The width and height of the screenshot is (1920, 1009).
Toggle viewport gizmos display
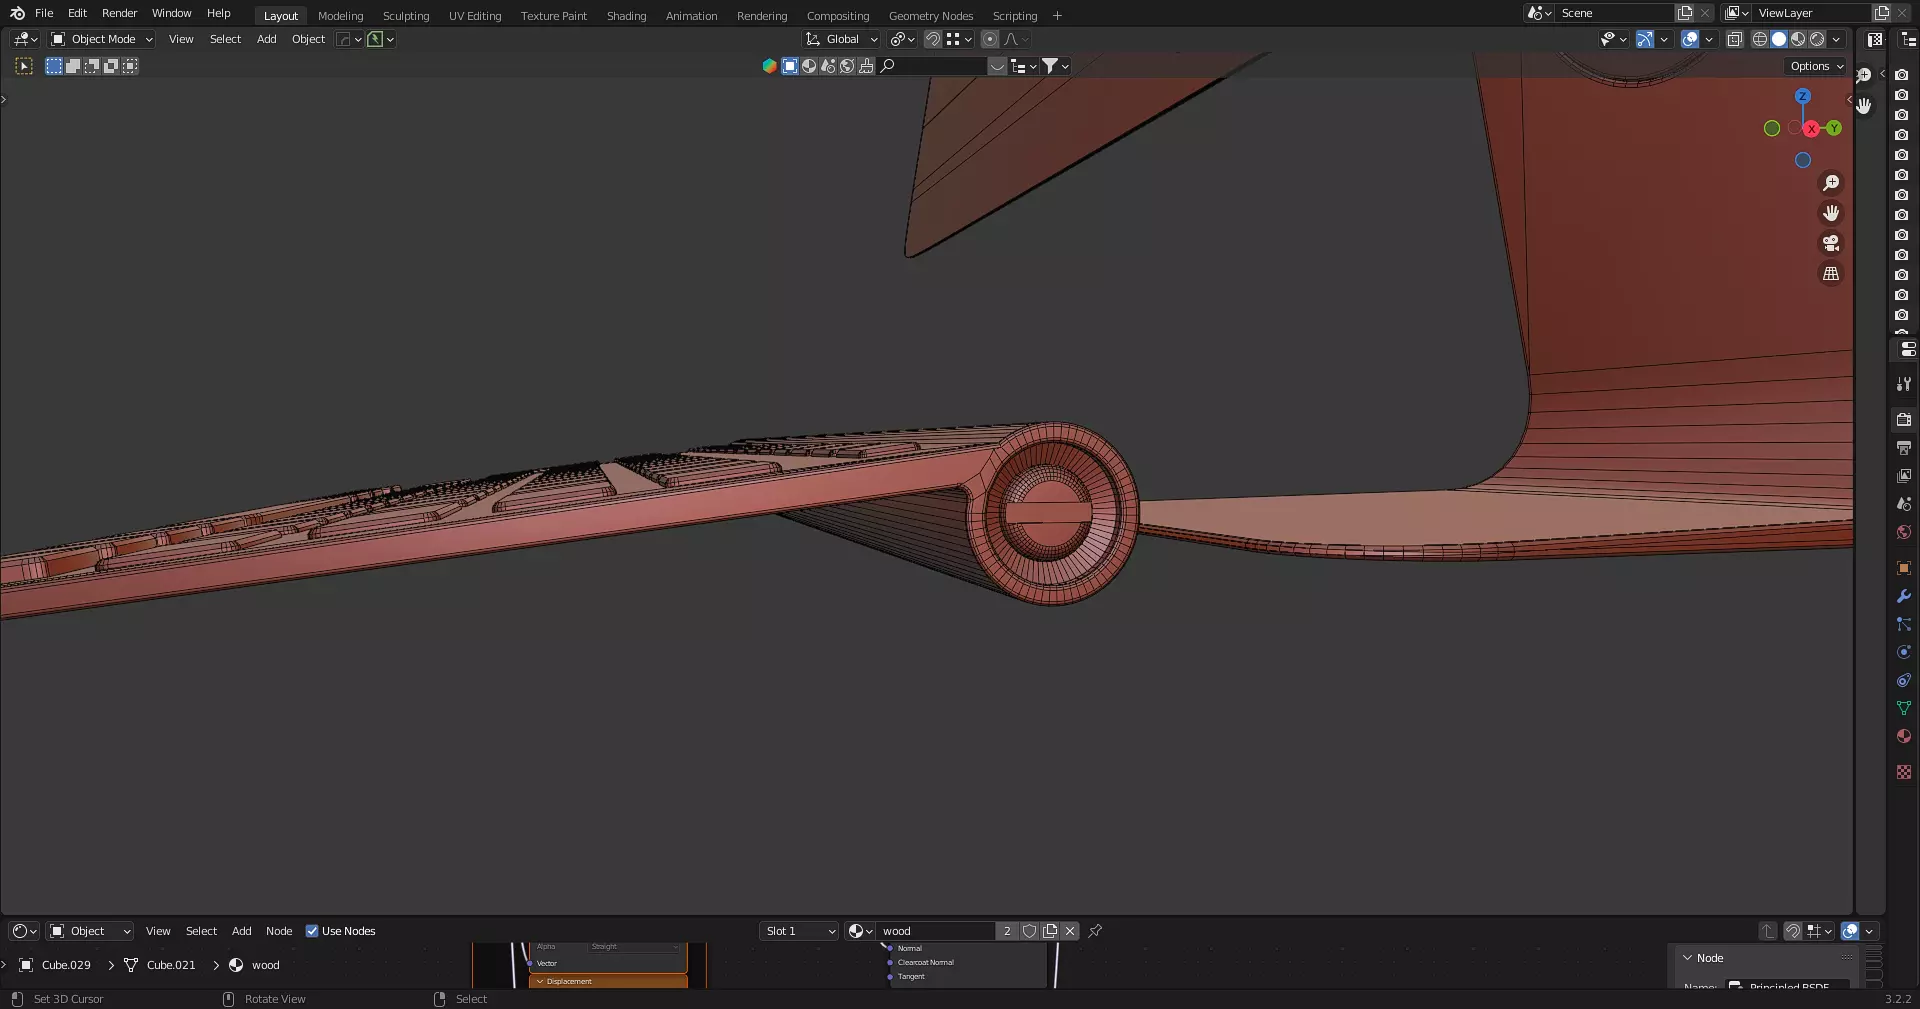1645,39
